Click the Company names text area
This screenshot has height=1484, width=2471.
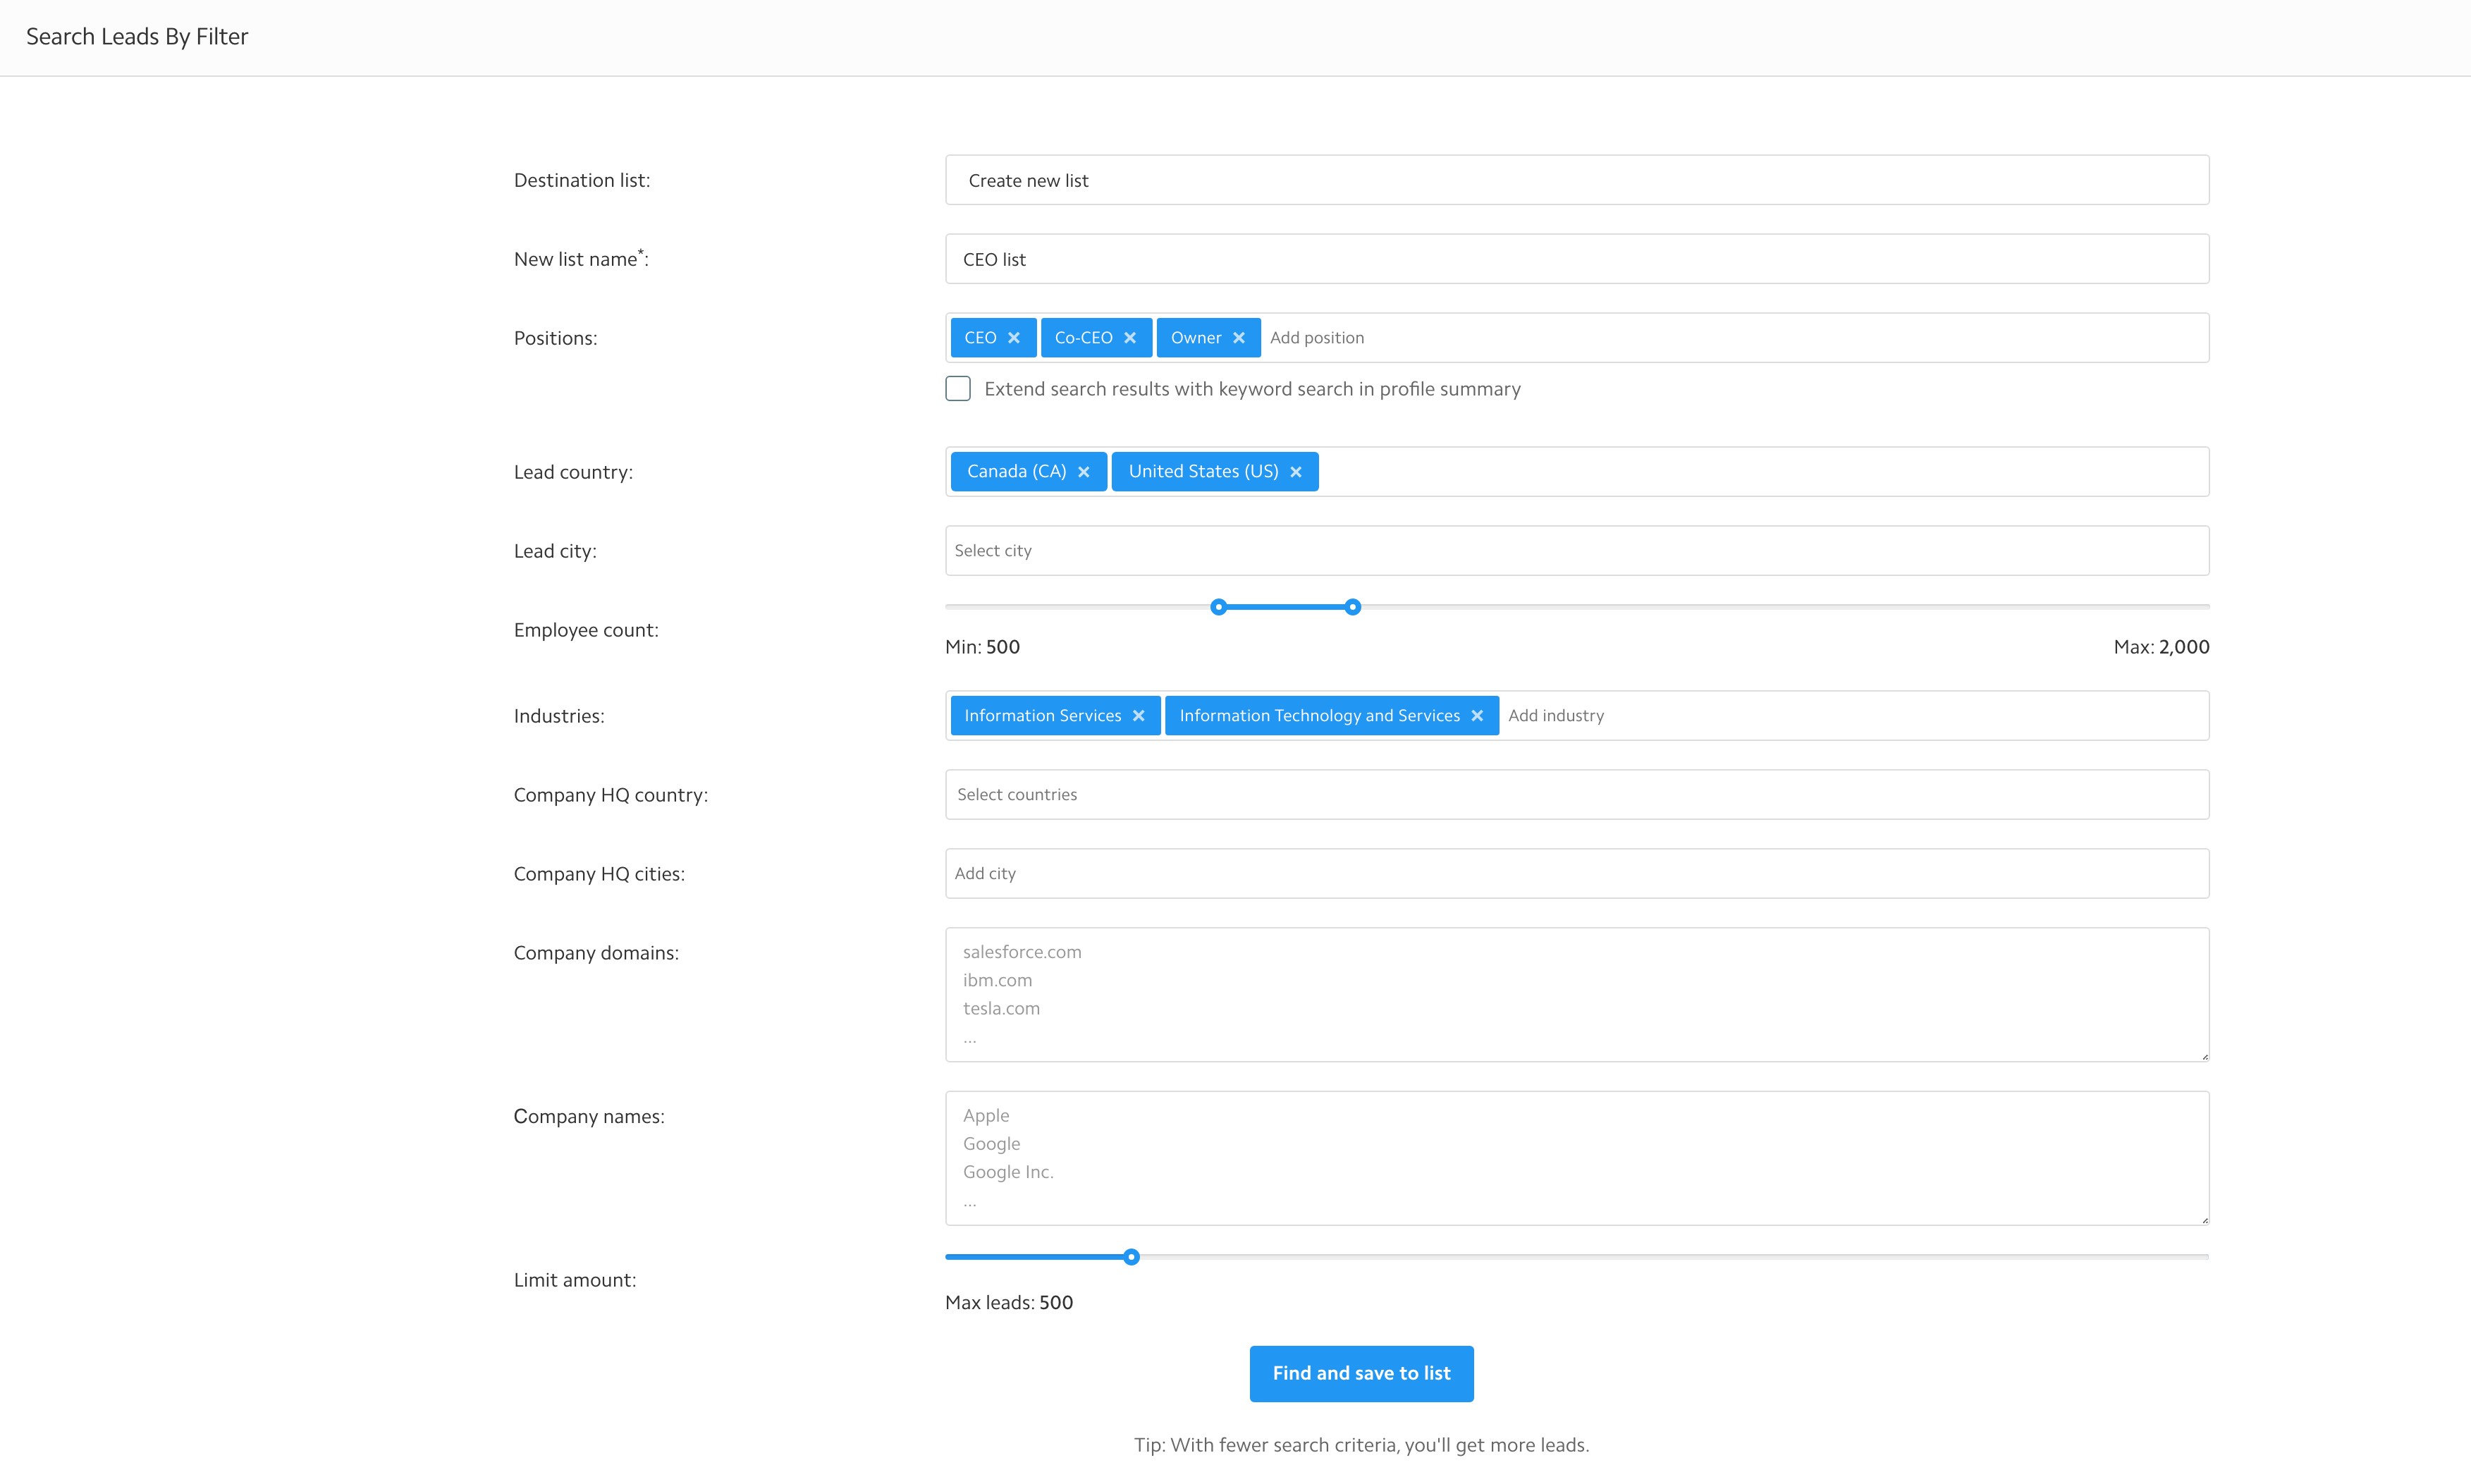tap(1577, 1158)
